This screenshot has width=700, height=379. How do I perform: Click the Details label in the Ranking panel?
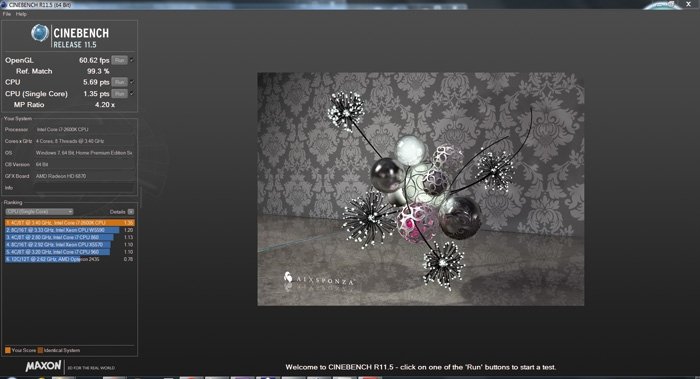[x=117, y=212]
